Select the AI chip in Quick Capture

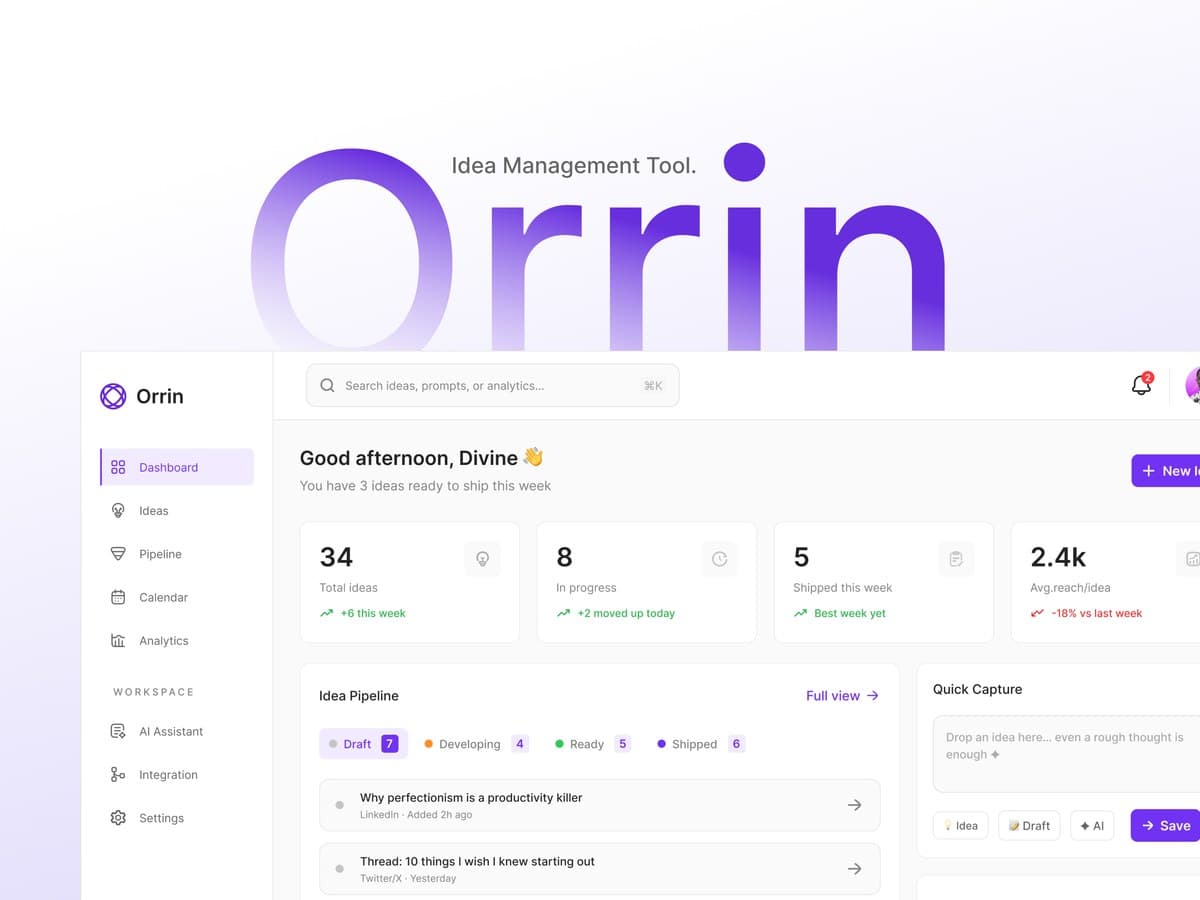click(x=1092, y=825)
